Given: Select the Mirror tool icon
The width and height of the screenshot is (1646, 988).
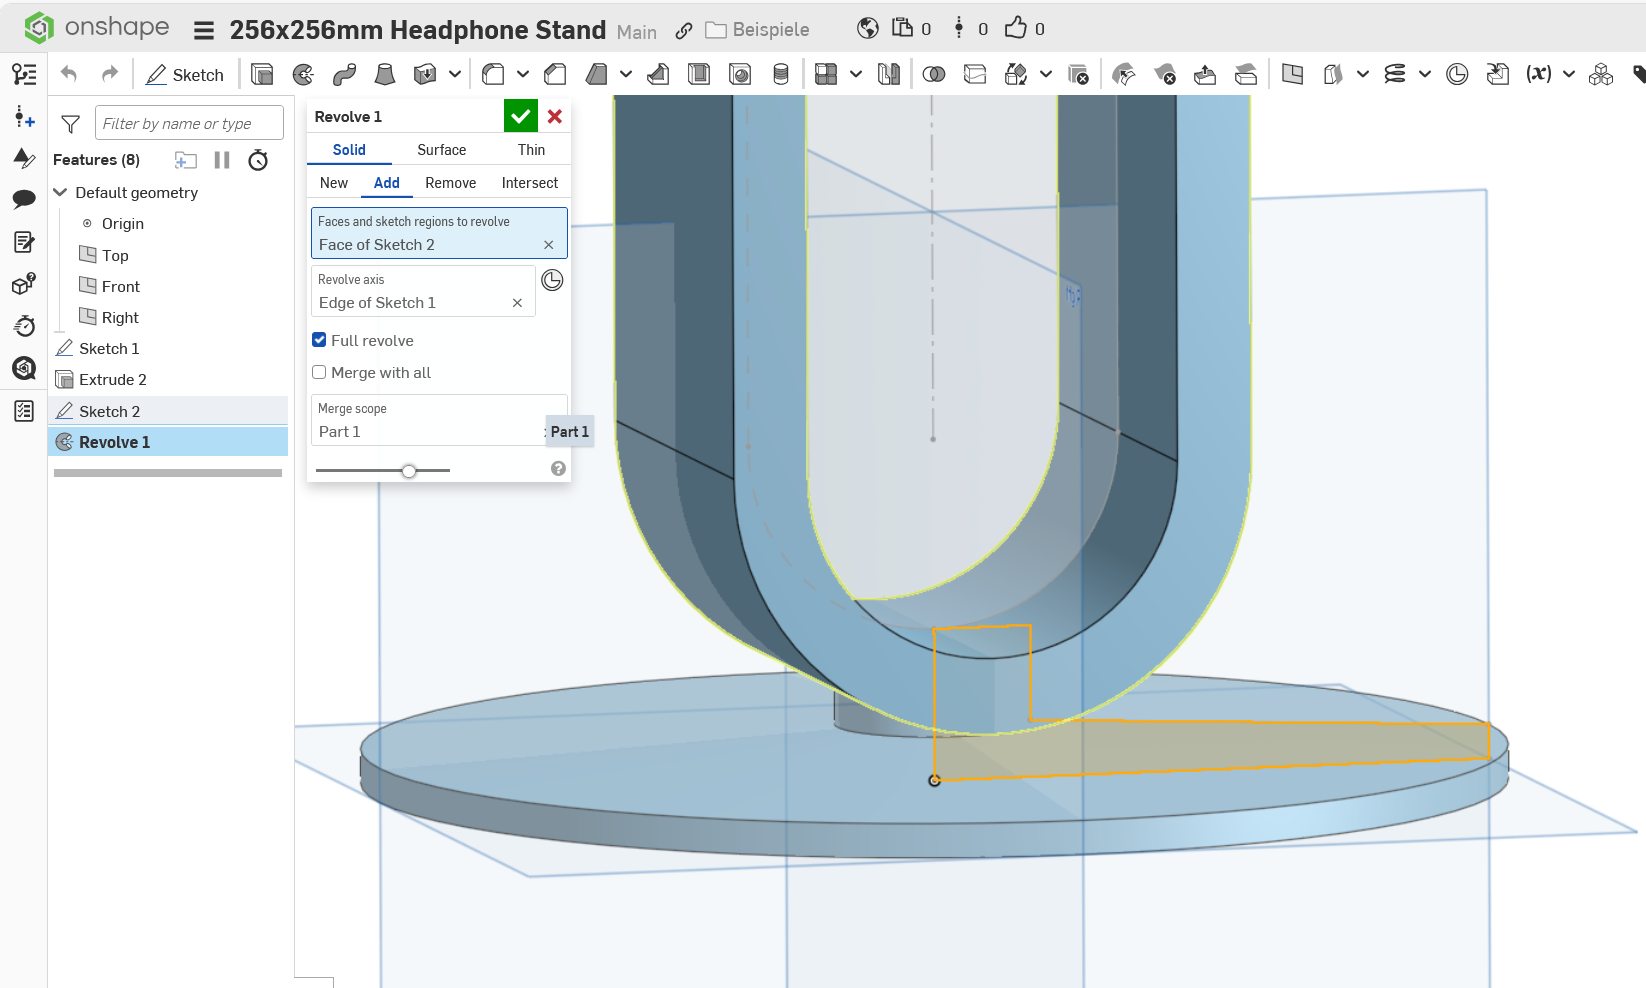Looking at the screenshot, I should click(x=889, y=74).
